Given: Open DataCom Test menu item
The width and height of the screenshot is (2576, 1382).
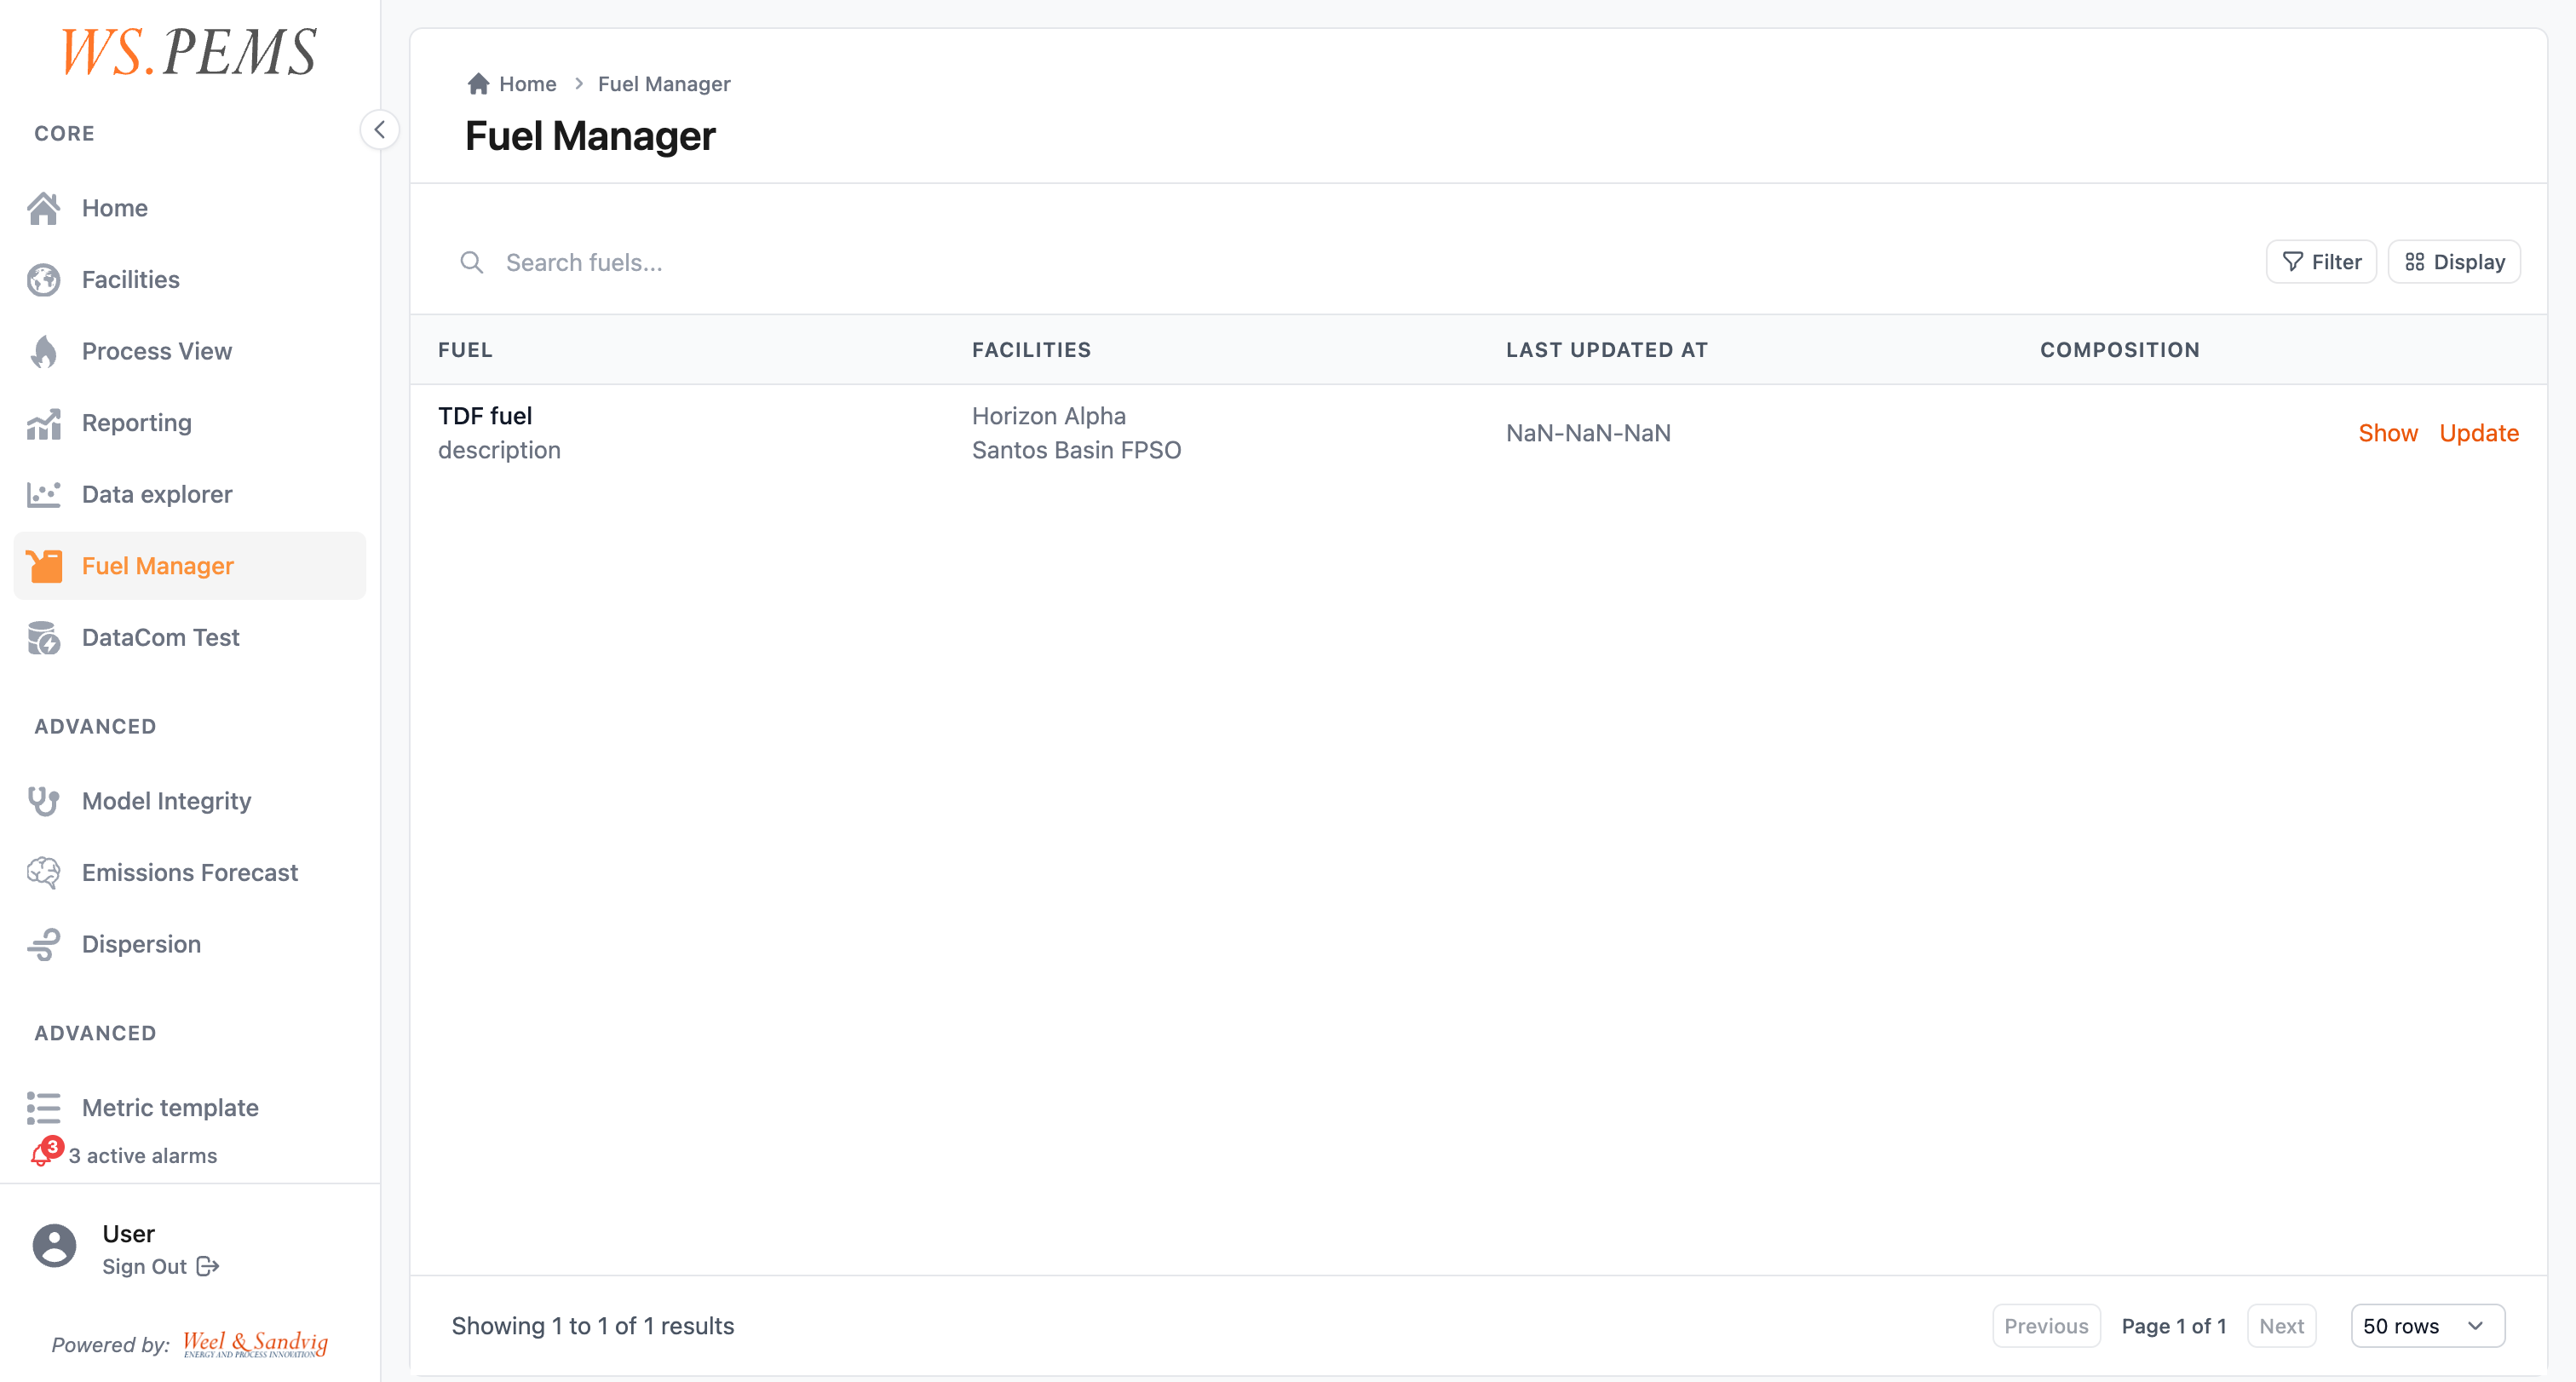Looking at the screenshot, I should tap(190, 637).
